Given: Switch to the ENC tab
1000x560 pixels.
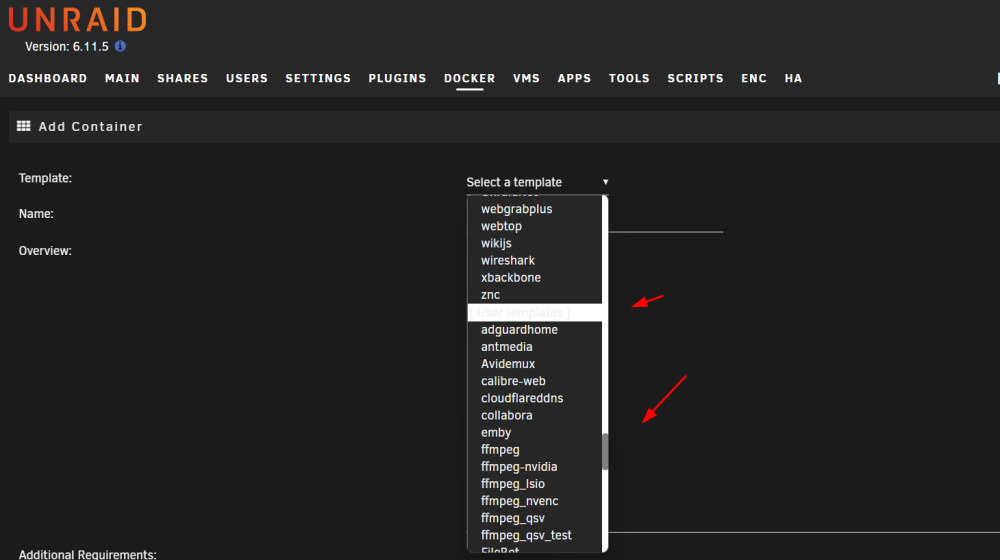Looking at the screenshot, I should (x=754, y=78).
